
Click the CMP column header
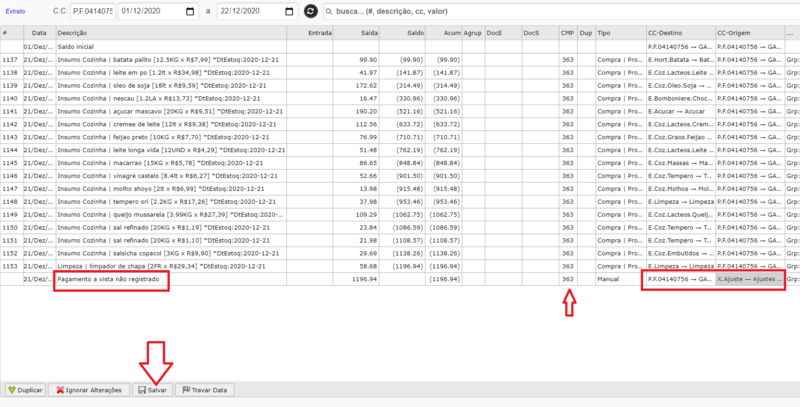tap(568, 33)
